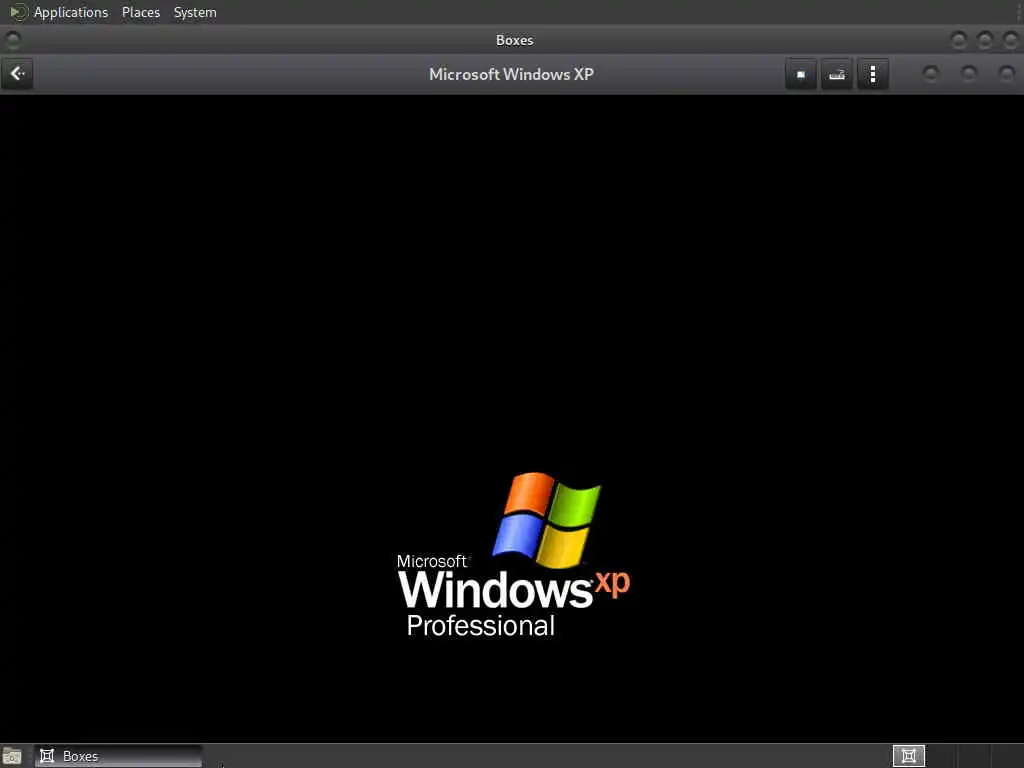
Task: Open the three-dot menu in header bar
Action: [872, 74]
